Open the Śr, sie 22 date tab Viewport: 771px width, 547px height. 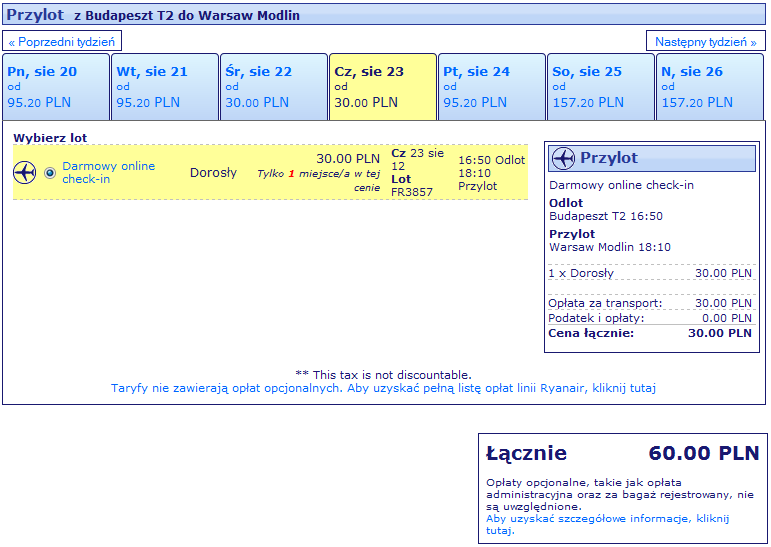coord(274,86)
